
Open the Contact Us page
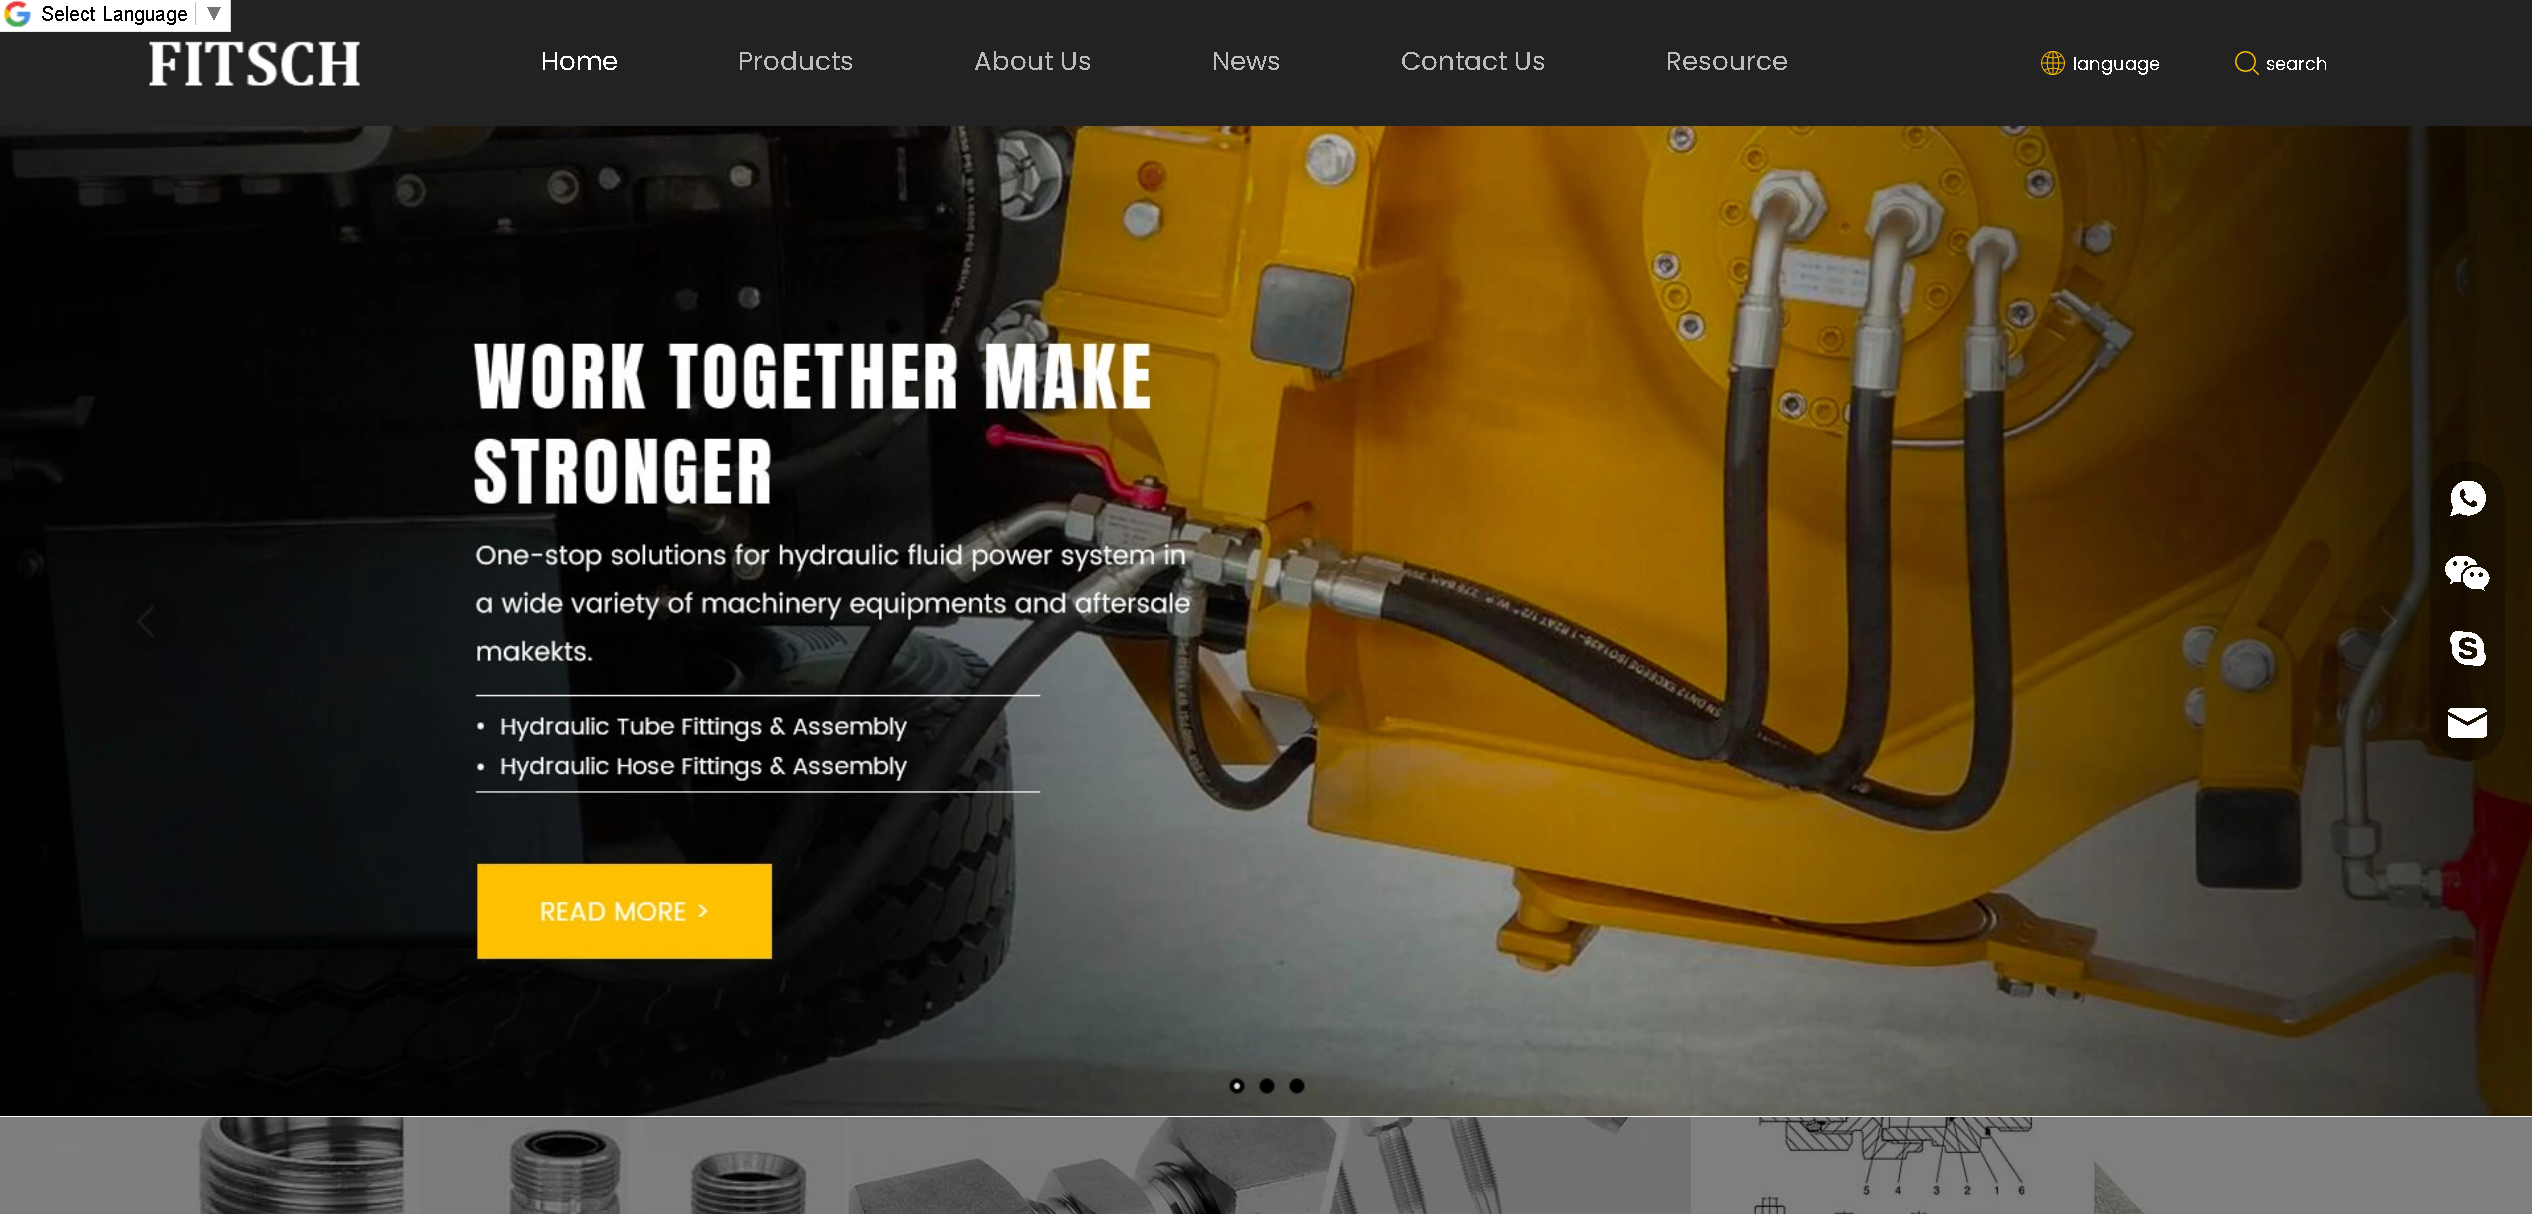[x=1472, y=61]
